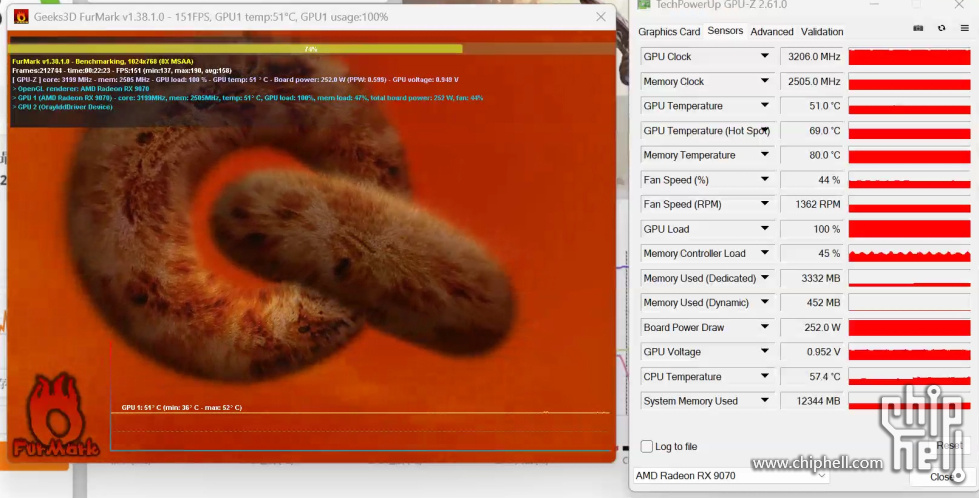Open the Hot Spot temperature dropdown

764,130
